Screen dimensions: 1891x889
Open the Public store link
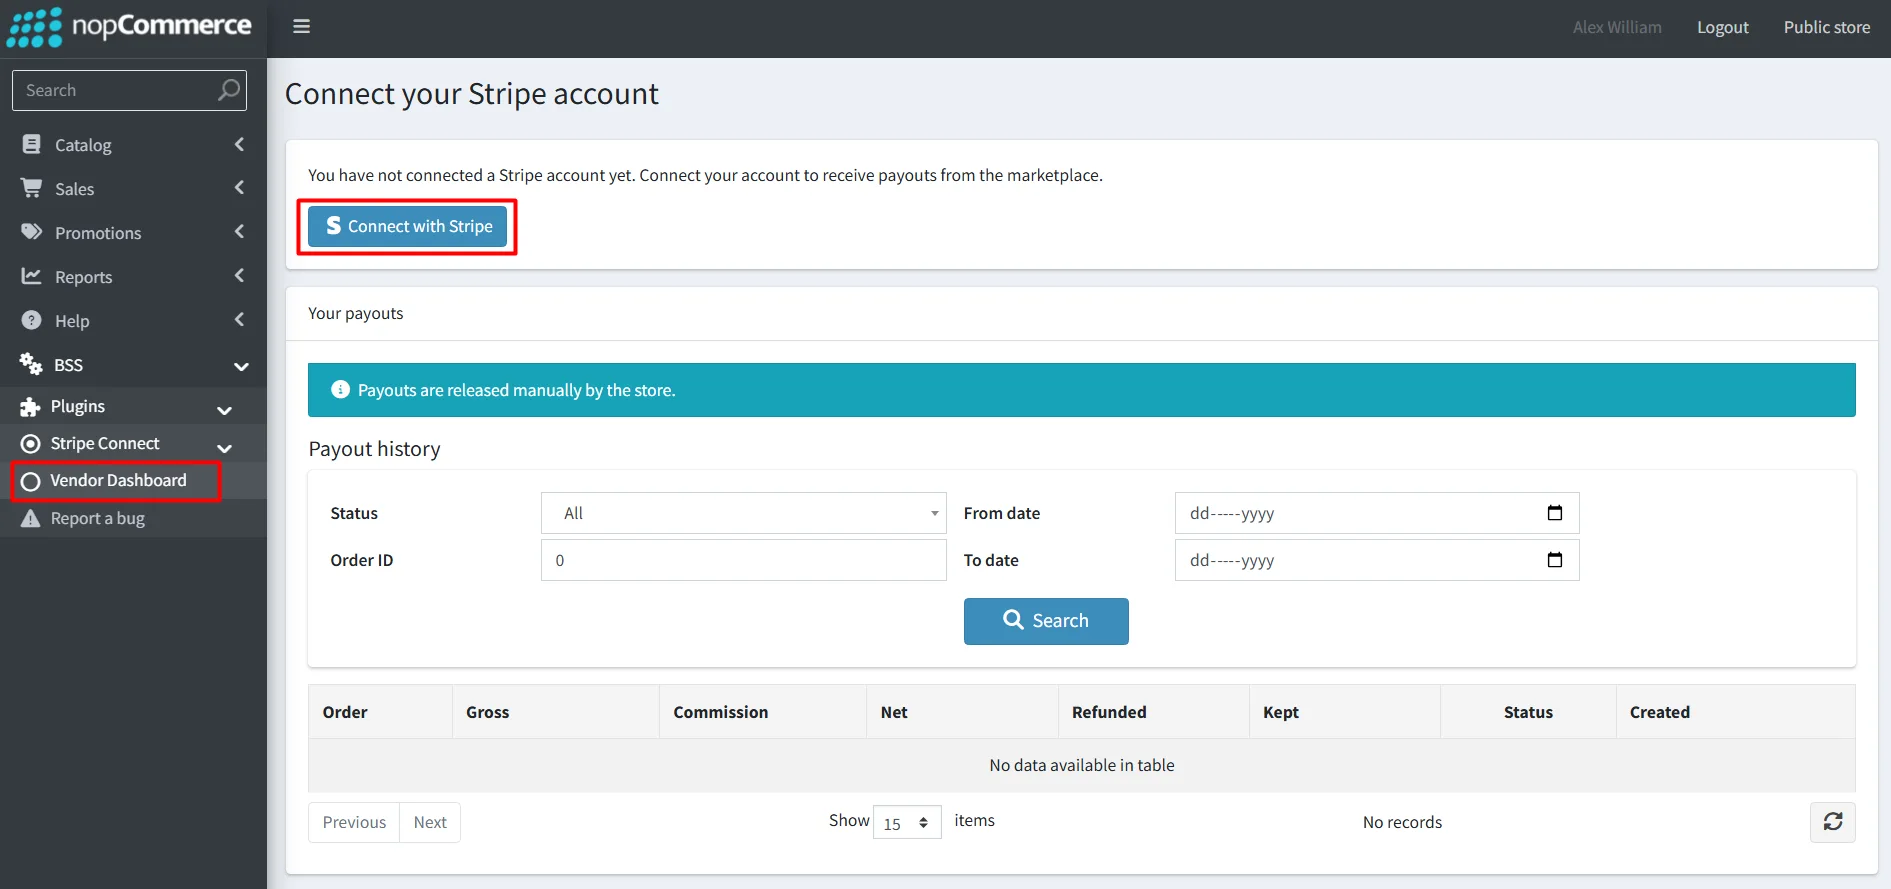(1827, 27)
